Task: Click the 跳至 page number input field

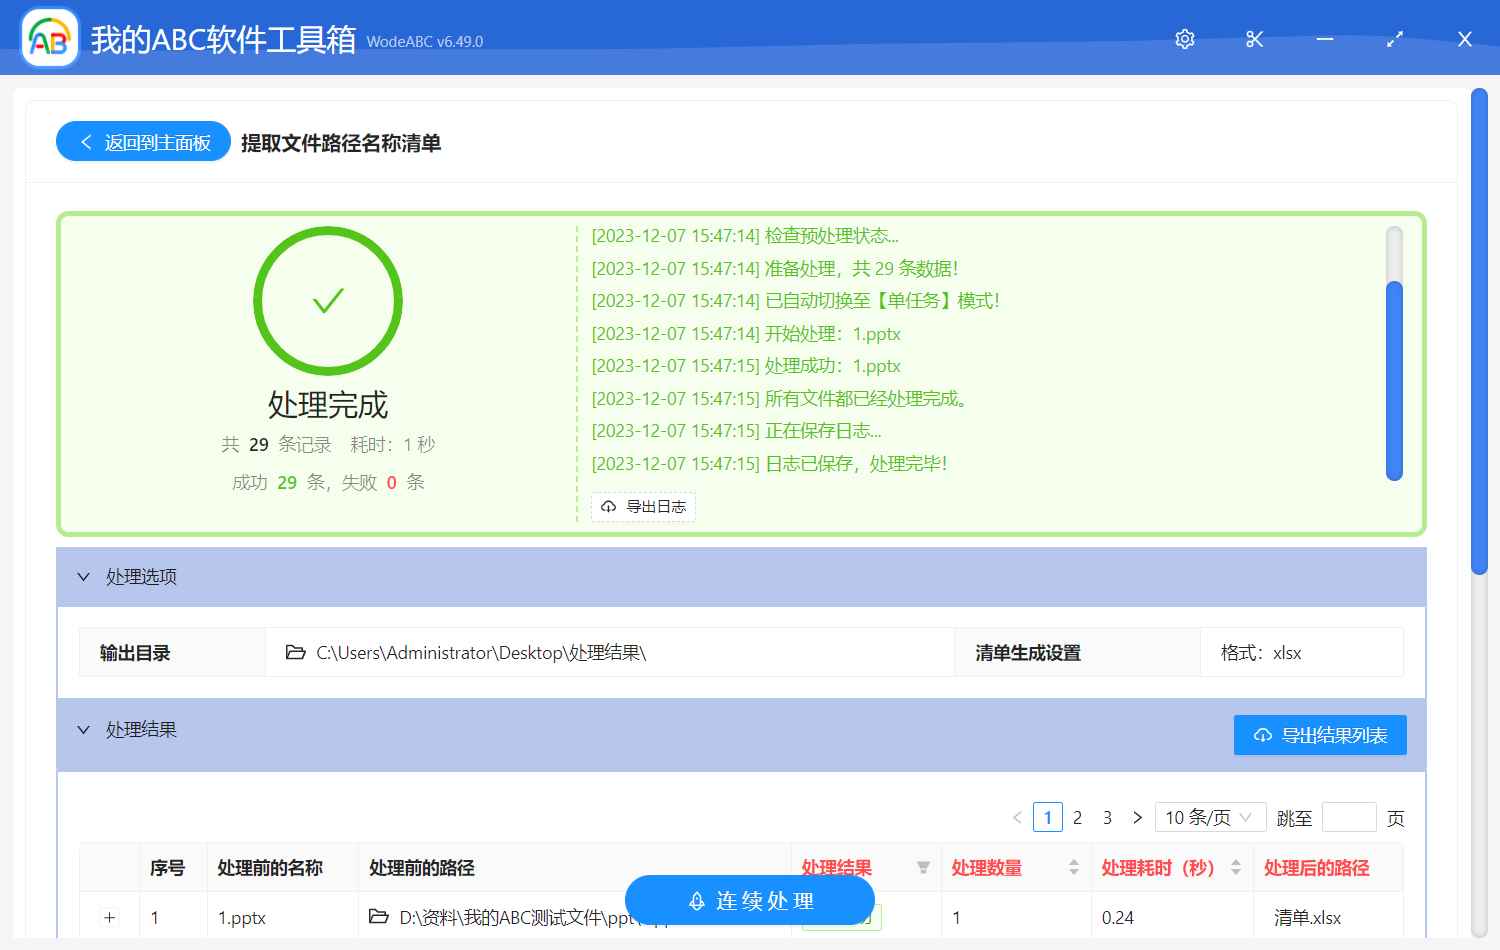Action: tap(1349, 817)
